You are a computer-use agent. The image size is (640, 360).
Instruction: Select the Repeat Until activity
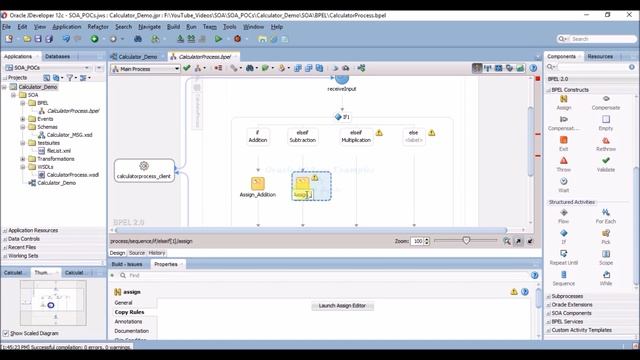point(564,254)
